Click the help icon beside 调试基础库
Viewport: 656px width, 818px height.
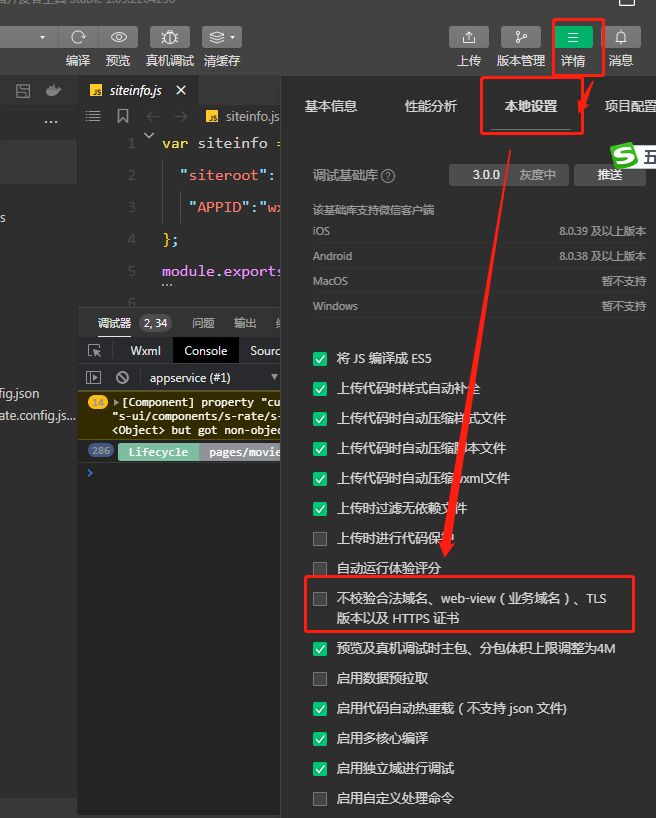point(388,176)
